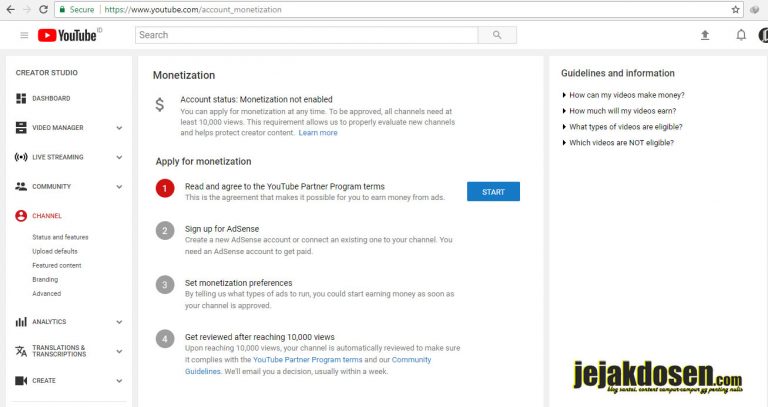768x407 pixels.
Task: Click the Translations language icon
Action: 21,351
